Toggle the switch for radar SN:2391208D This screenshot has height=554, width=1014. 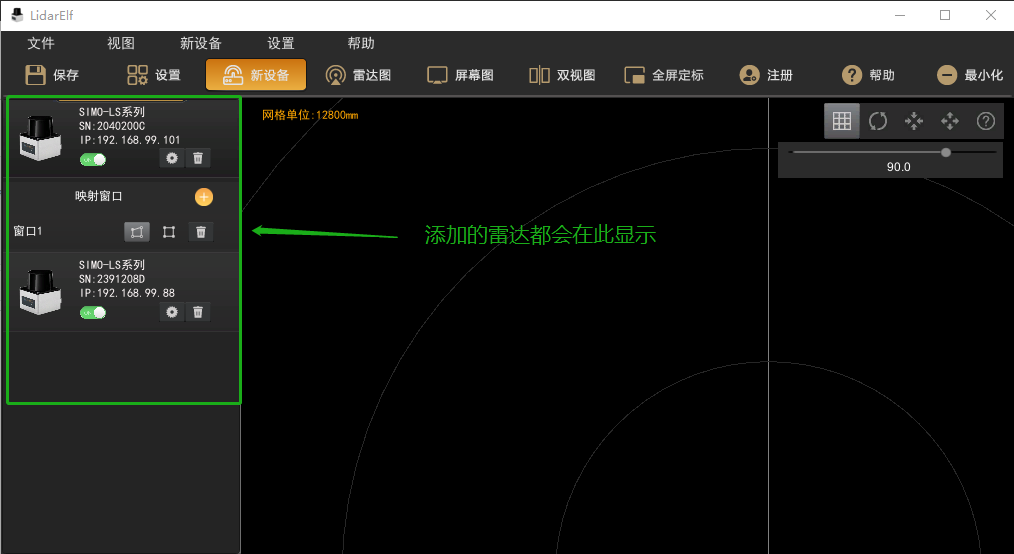click(93, 313)
